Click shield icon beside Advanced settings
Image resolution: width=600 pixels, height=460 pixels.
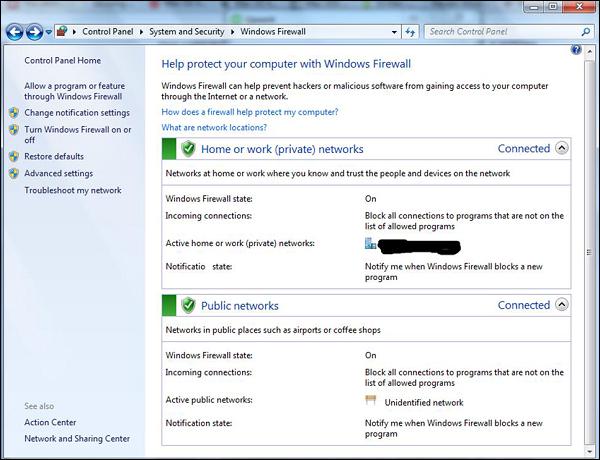click(14, 173)
